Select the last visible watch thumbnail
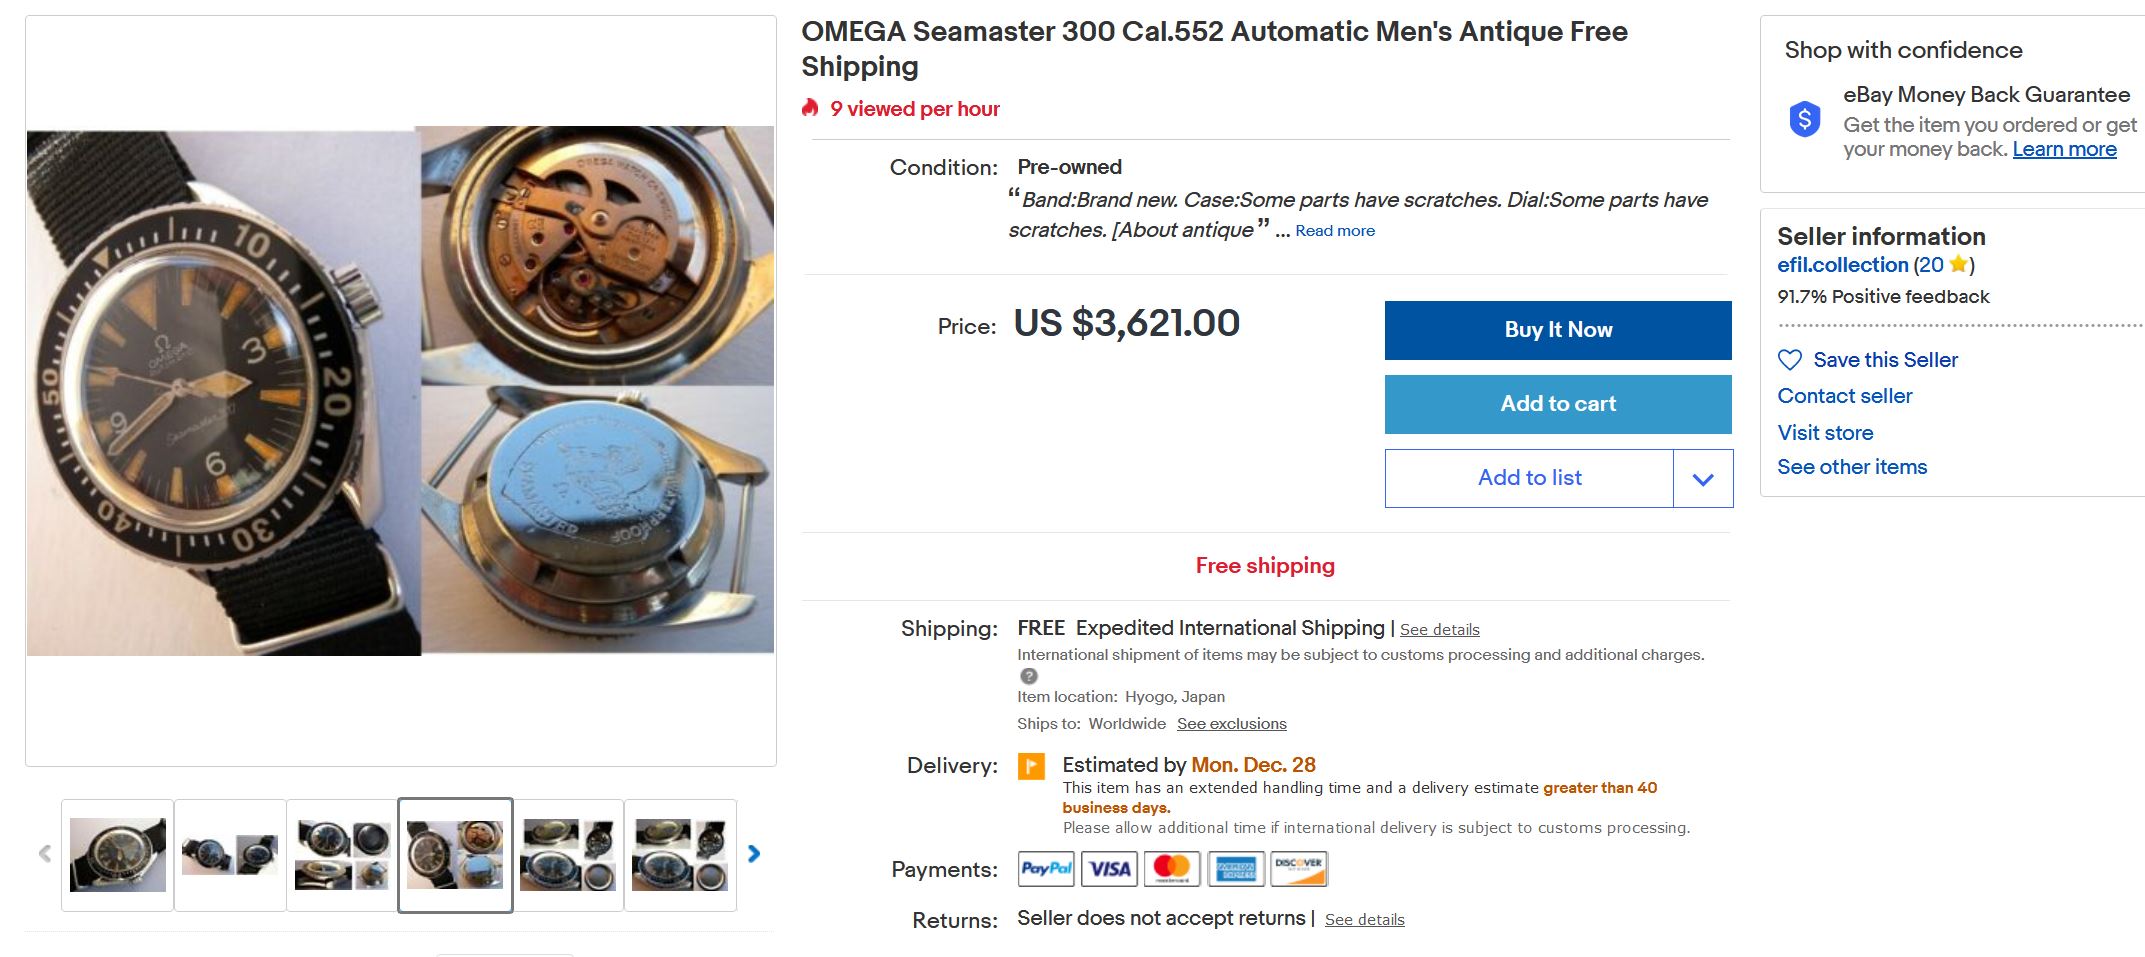The image size is (2145, 957). coord(680,855)
